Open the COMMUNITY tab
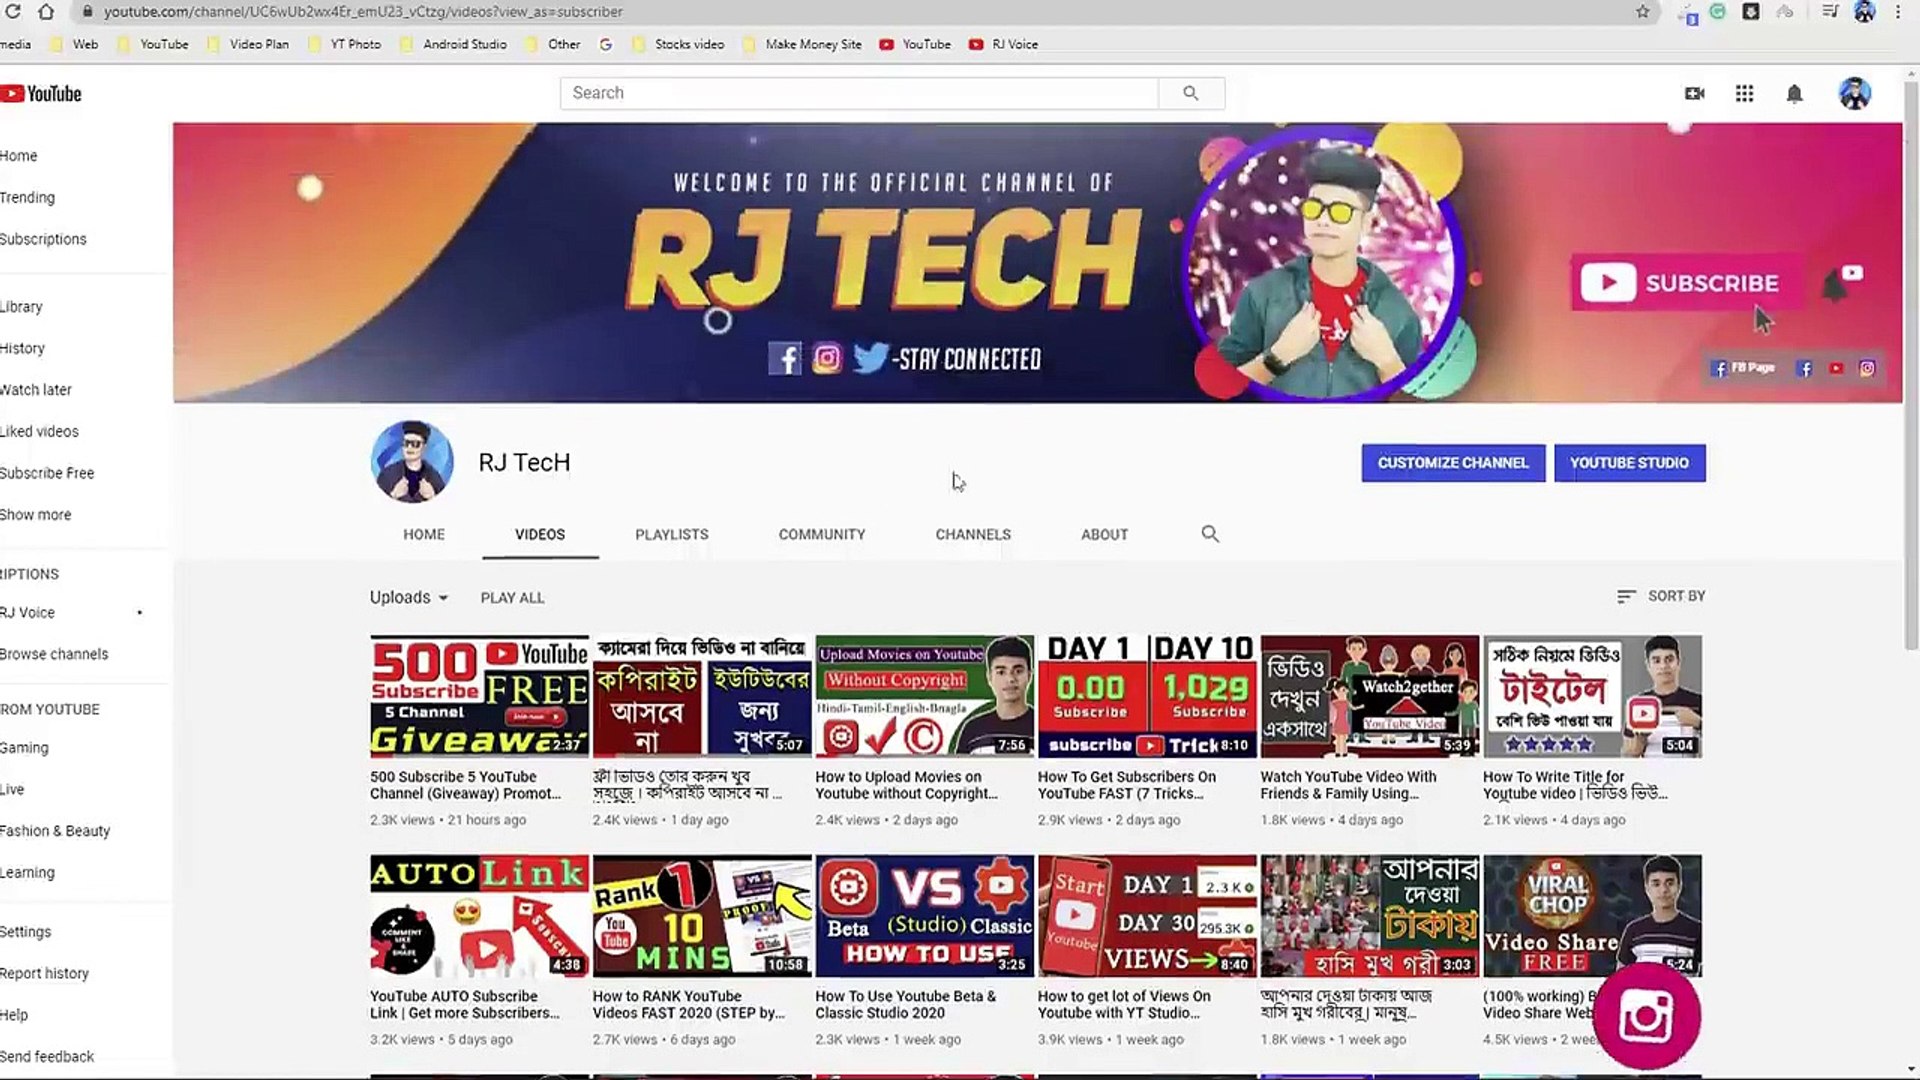This screenshot has height=1080, width=1920. pyautogui.click(x=821, y=534)
